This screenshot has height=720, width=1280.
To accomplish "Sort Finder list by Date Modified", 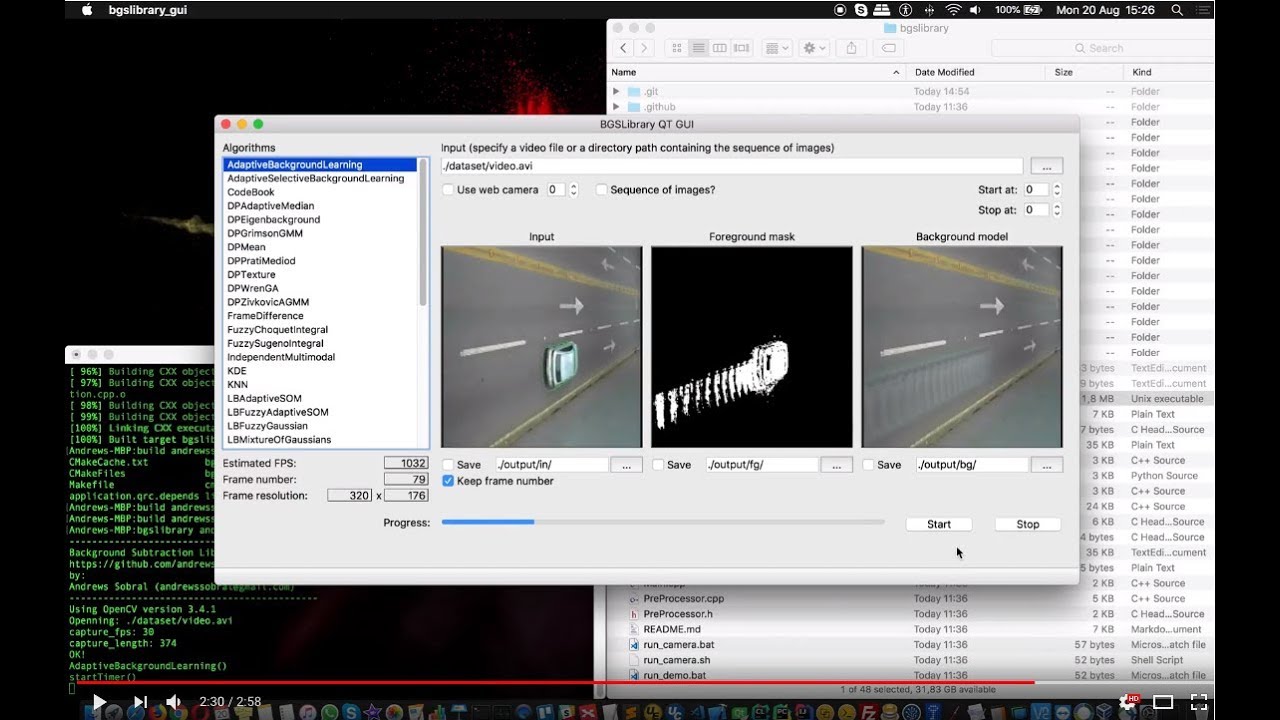I will tap(975, 72).
